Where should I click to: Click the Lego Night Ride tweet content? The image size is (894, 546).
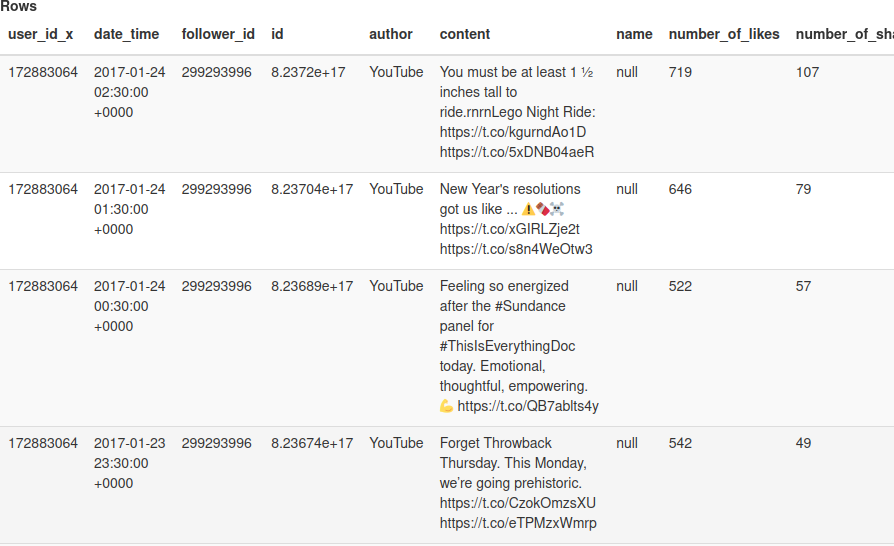point(517,112)
